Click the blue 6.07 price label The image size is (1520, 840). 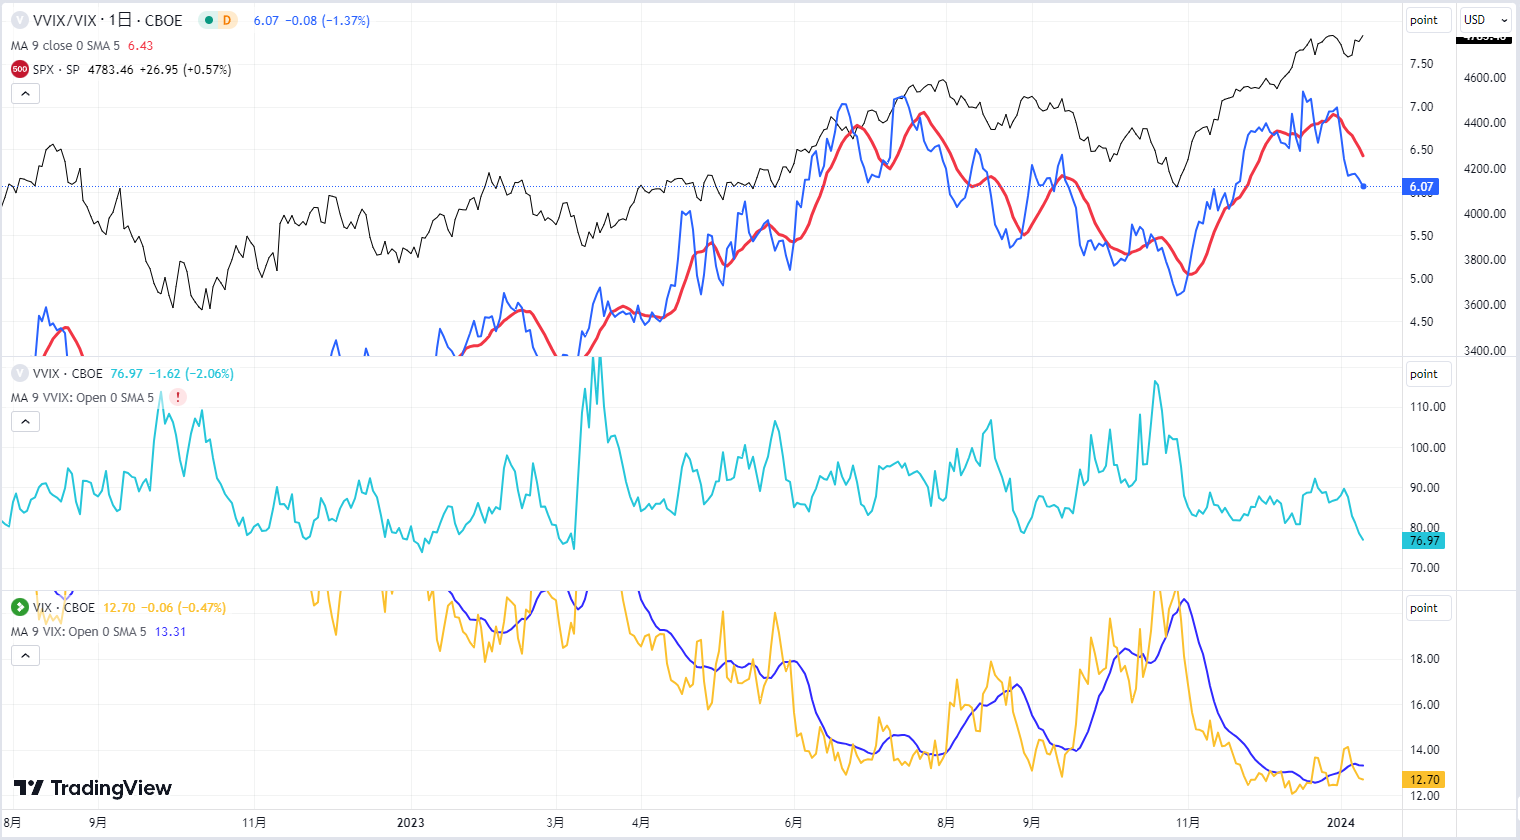click(1422, 186)
